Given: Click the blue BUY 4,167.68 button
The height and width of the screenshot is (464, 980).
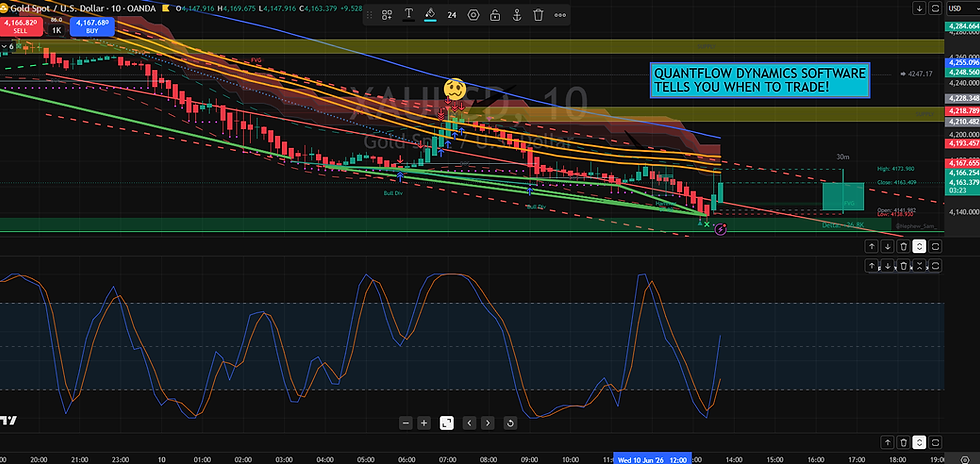Looking at the screenshot, I should [x=92, y=26].
